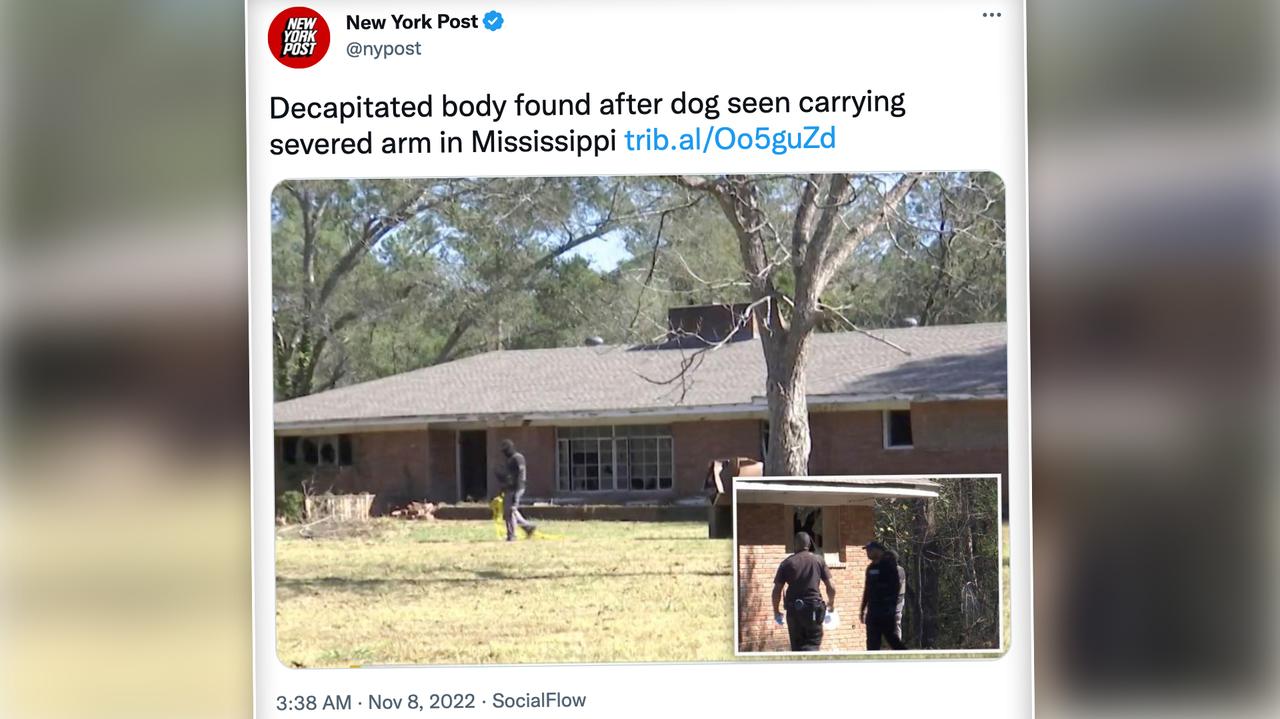Screen dimensions: 1280x719
Task: Click the large front window of house
Action: coord(614,458)
